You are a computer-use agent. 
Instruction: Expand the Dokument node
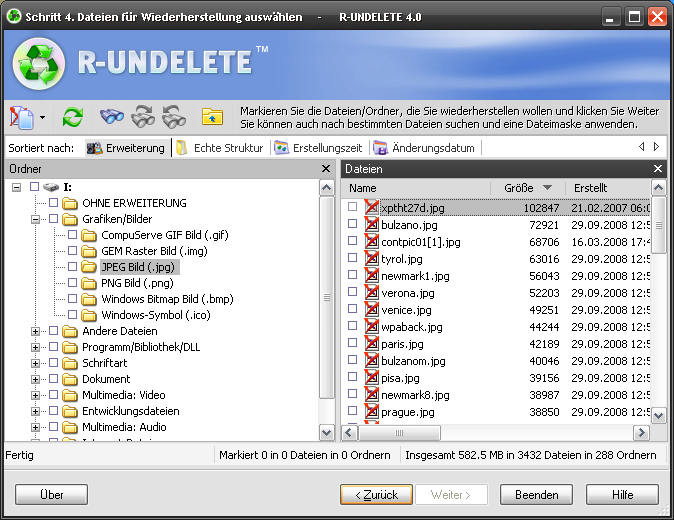pos(35,379)
